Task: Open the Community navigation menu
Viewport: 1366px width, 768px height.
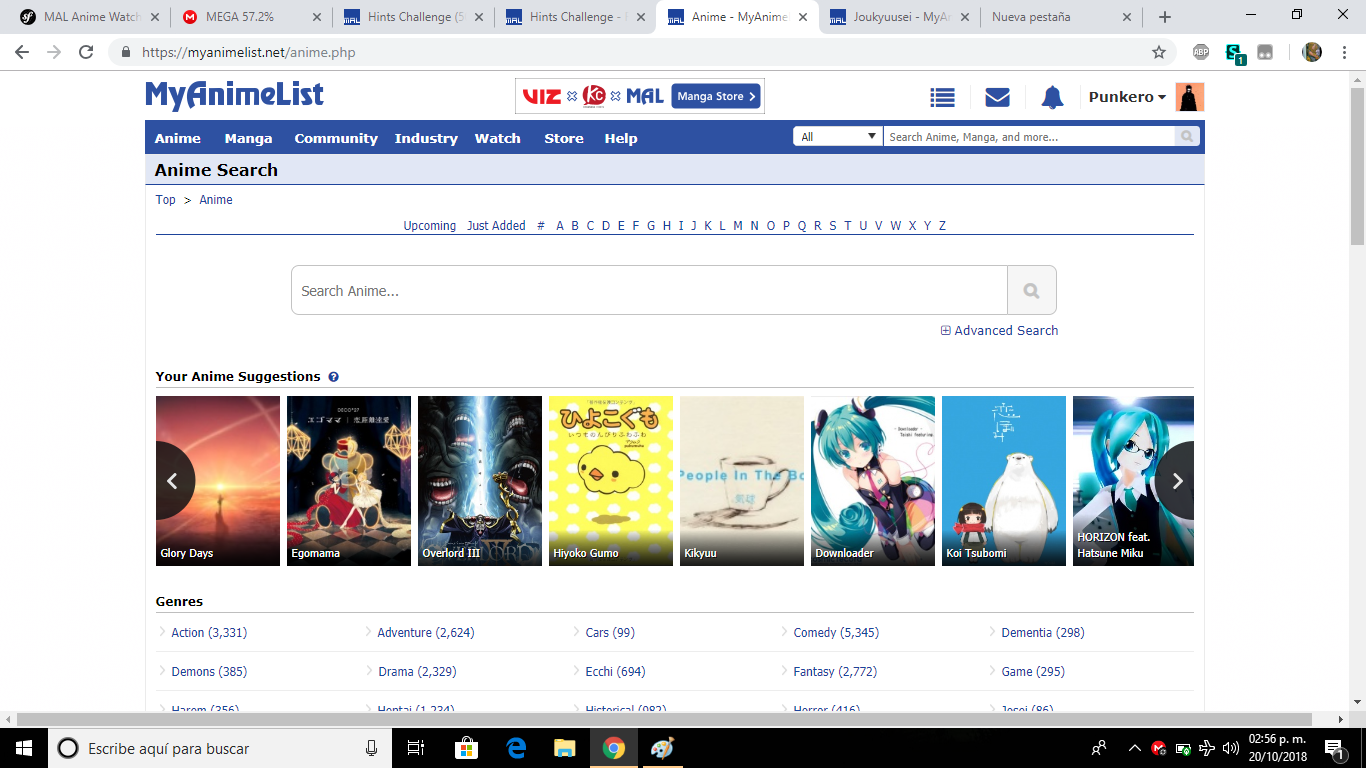Action: click(336, 138)
